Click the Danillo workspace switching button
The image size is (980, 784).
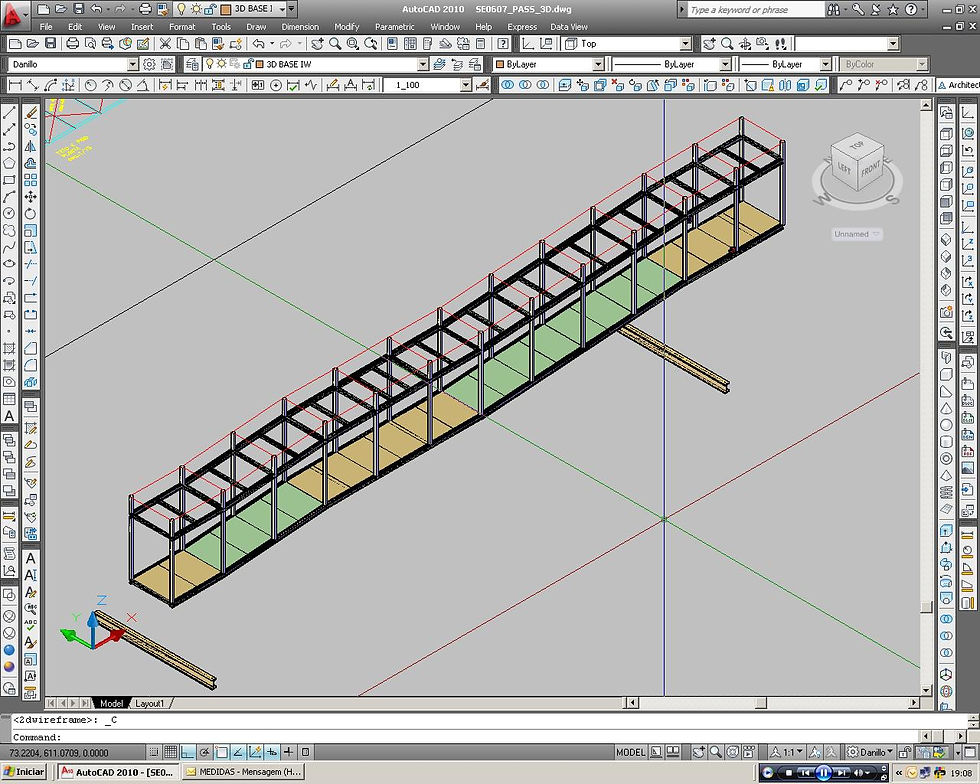[x=869, y=752]
